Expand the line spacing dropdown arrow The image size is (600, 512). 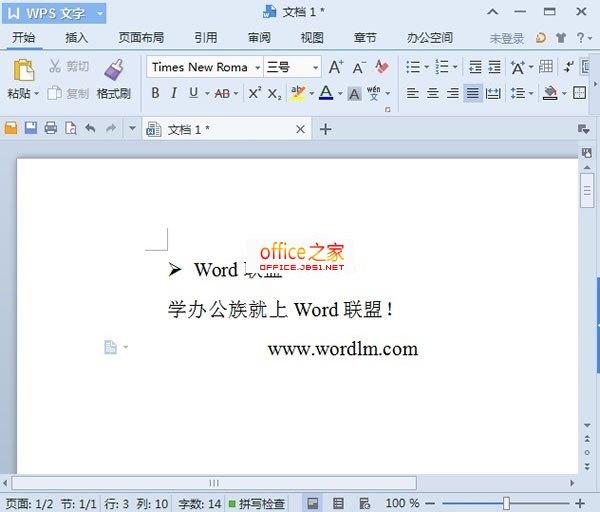531,93
